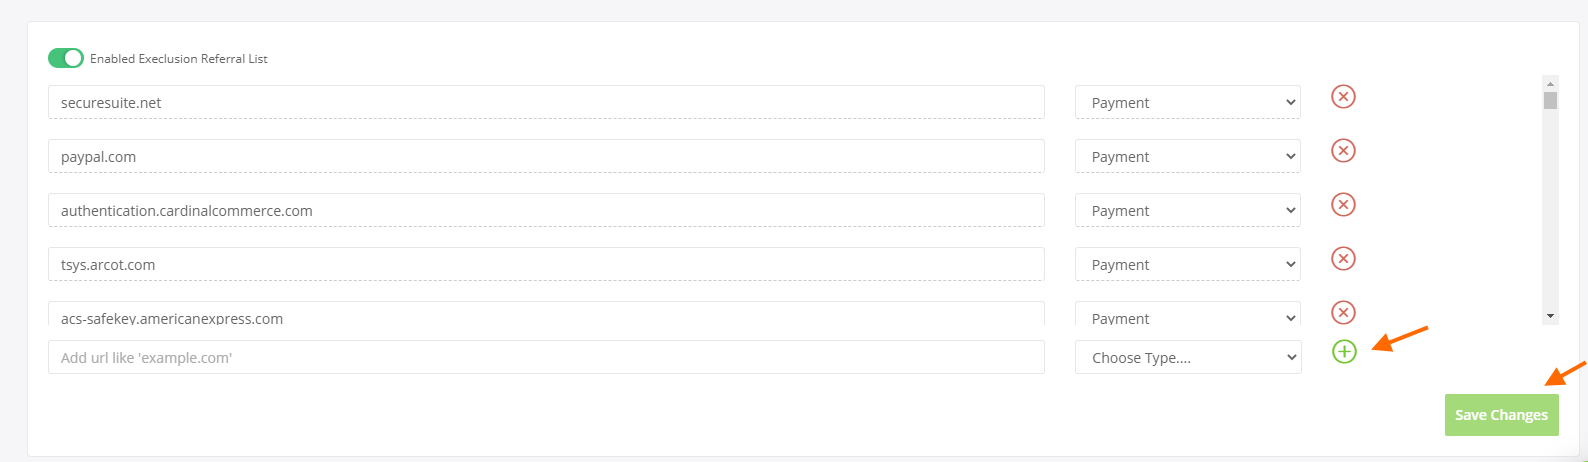Edit the authentication.cardinalcommerce.com URL field
This screenshot has height=462, width=1588.
546,211
